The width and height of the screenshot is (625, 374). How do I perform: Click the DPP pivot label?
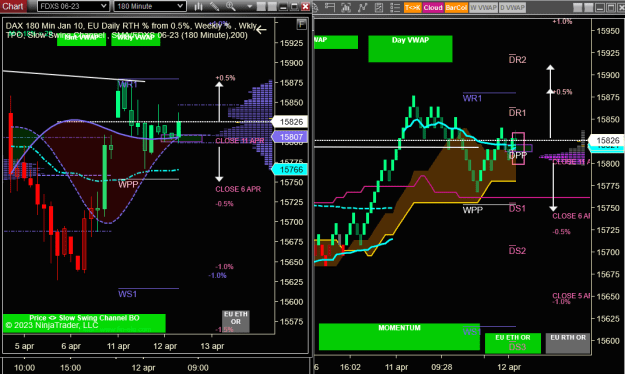(x=517, y=156)
